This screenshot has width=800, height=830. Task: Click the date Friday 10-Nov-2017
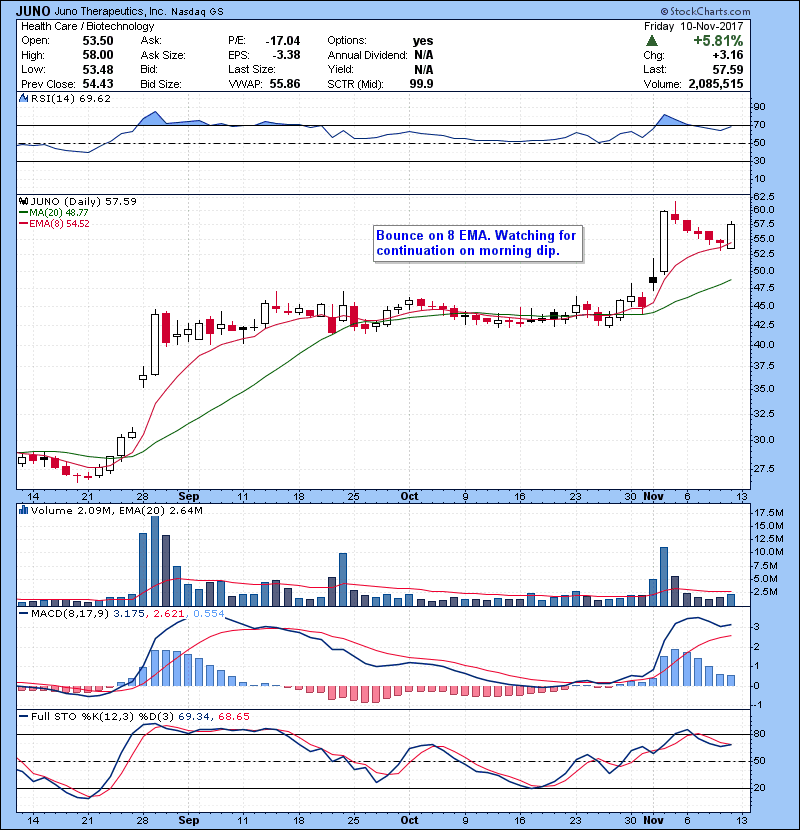click(694, 26)
